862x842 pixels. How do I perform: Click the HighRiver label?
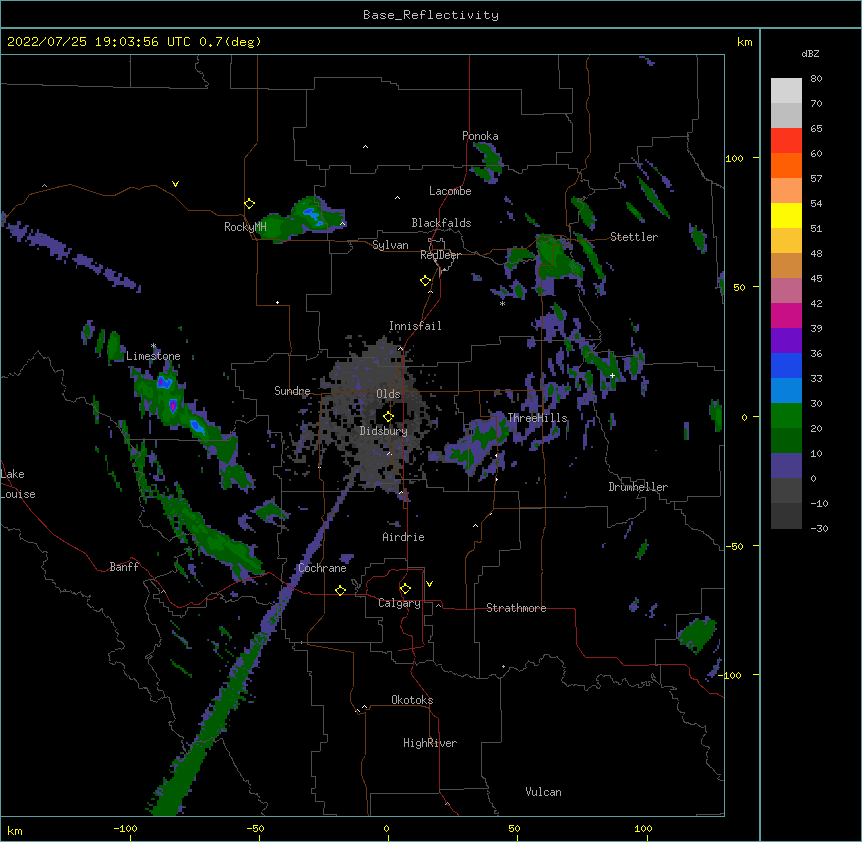point(430,743)
